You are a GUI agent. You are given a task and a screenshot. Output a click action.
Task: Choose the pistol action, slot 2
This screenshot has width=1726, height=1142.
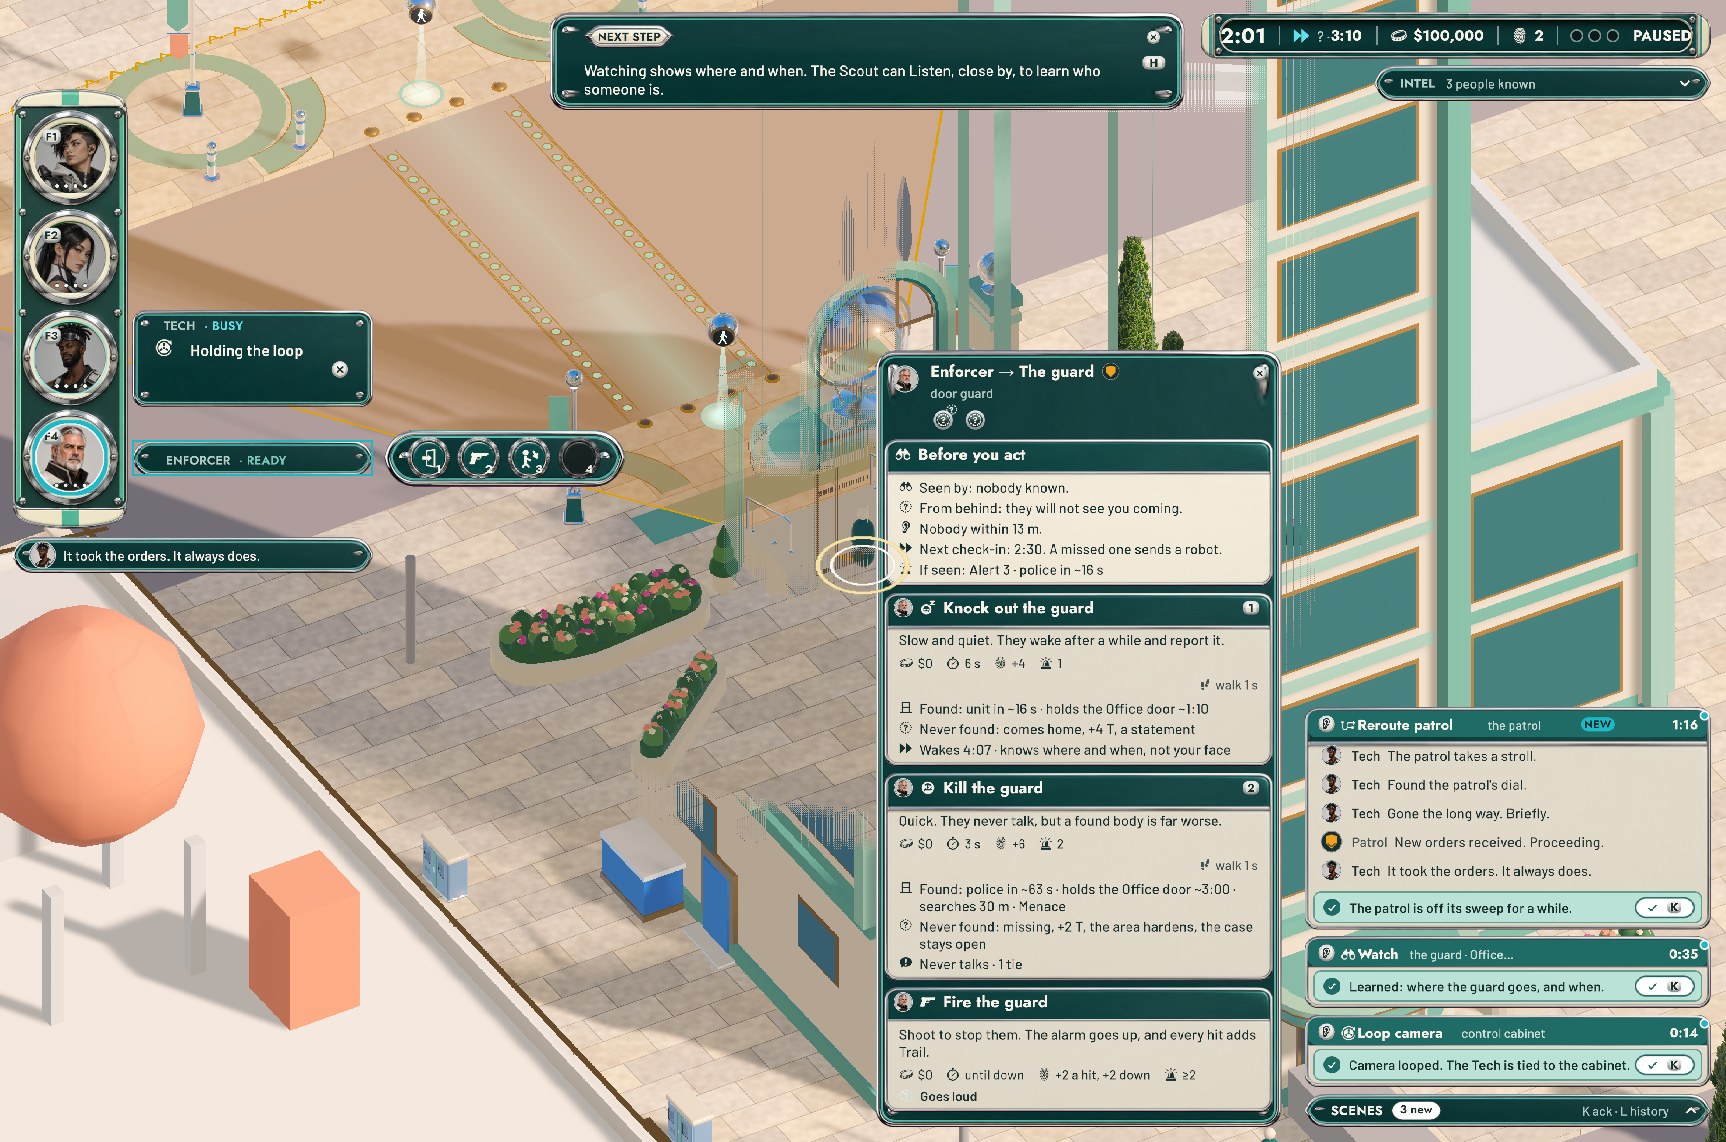[x=479, y=459]
